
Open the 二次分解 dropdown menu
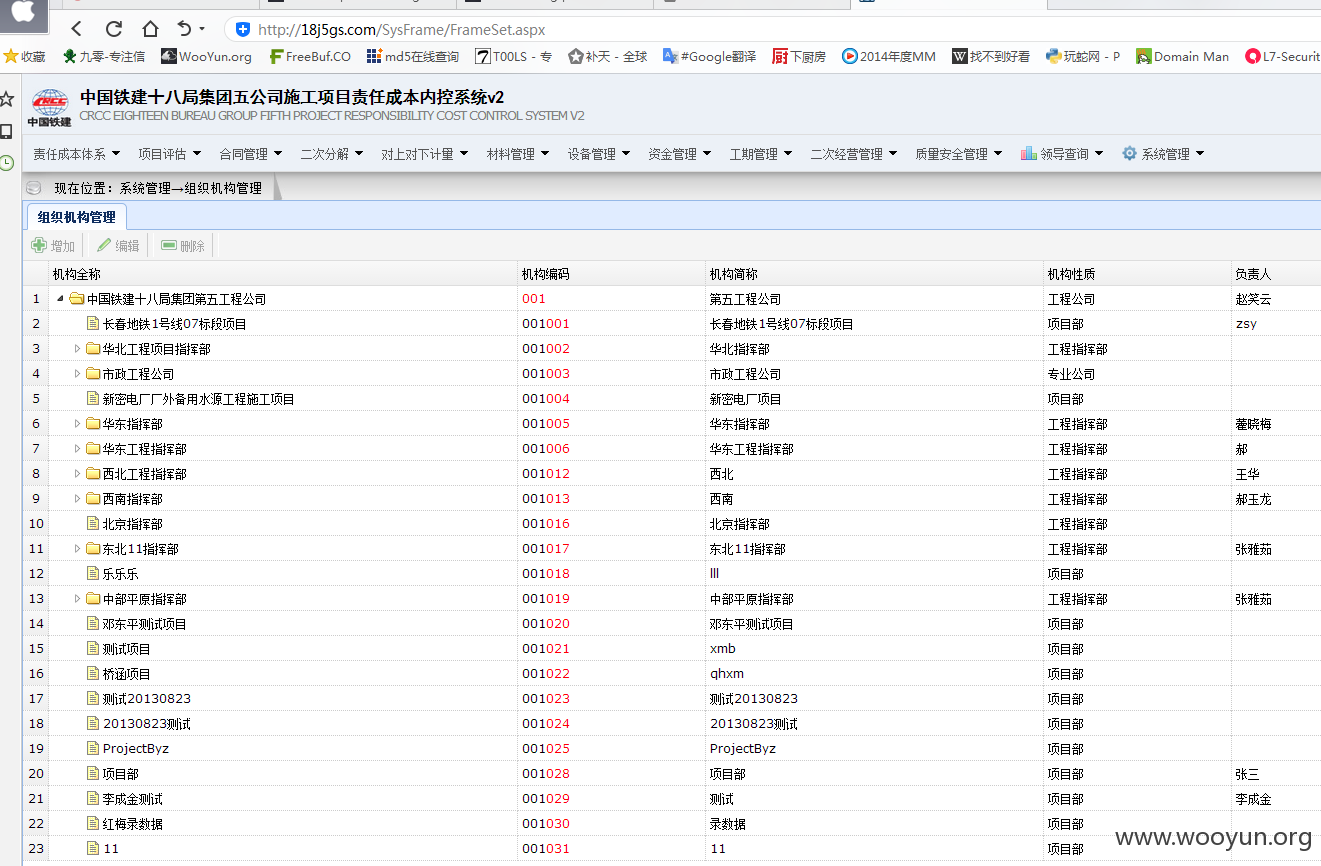[331, 154]
